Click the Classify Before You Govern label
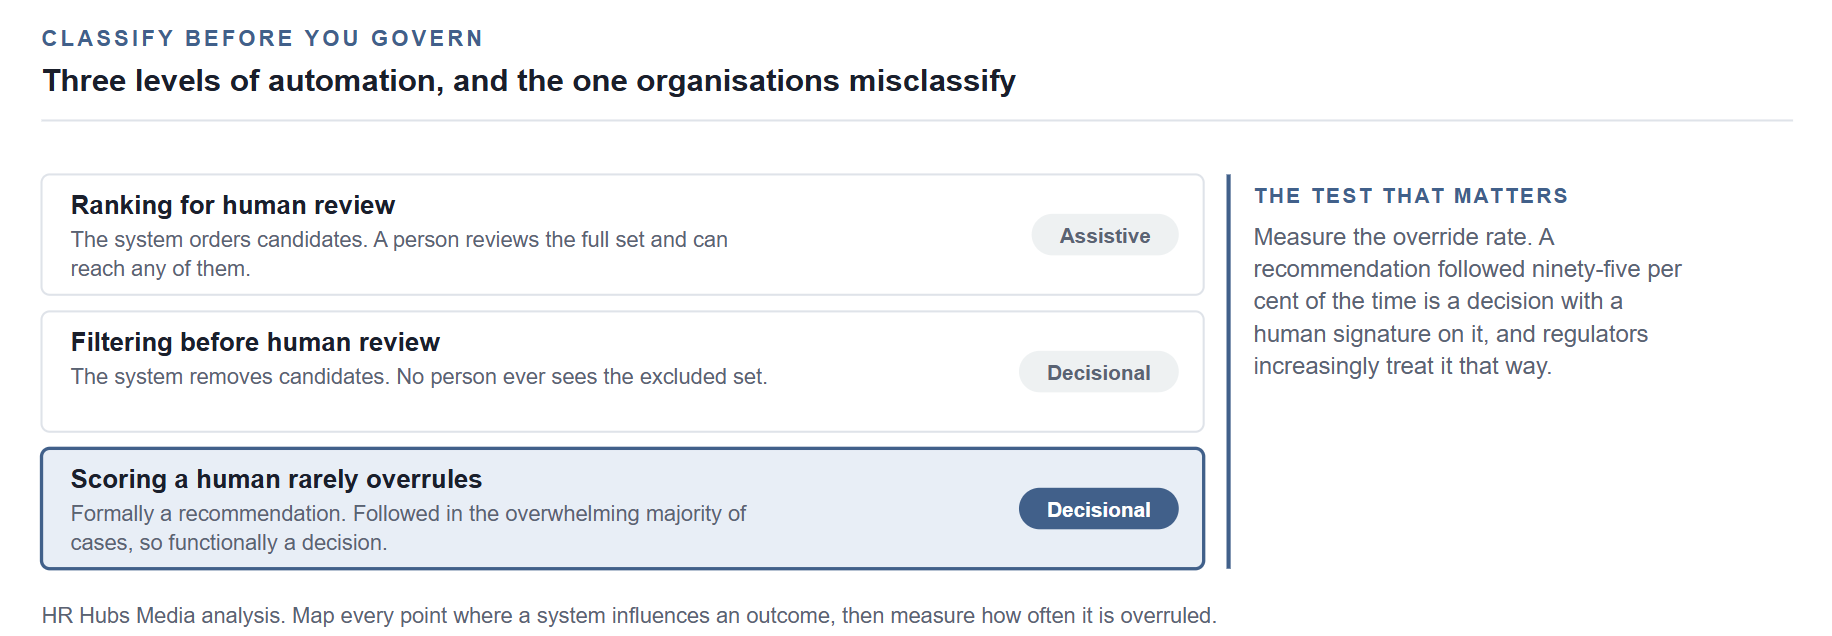 (x=262, y=38)
